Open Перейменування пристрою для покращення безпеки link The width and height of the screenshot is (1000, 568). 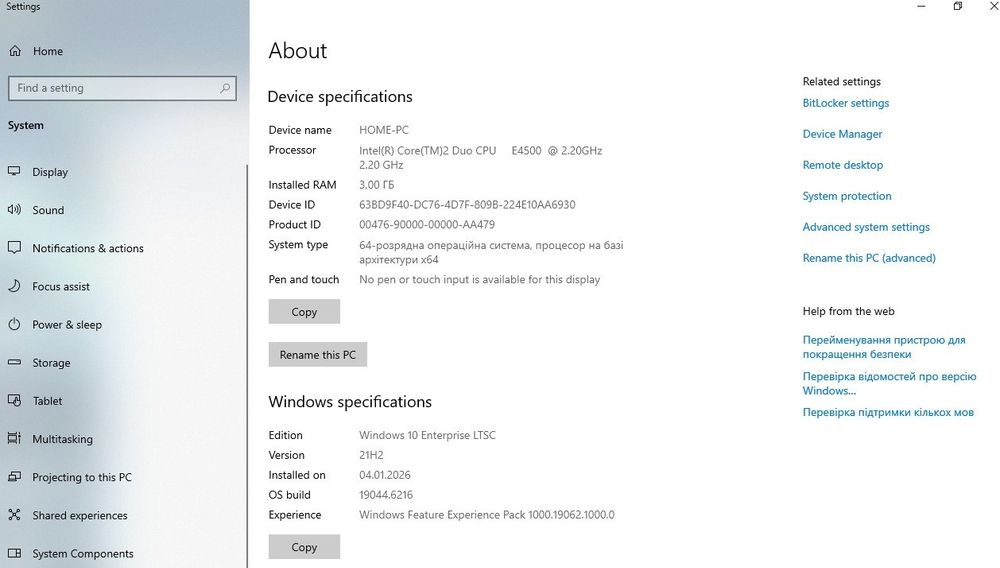pos(884,347)
